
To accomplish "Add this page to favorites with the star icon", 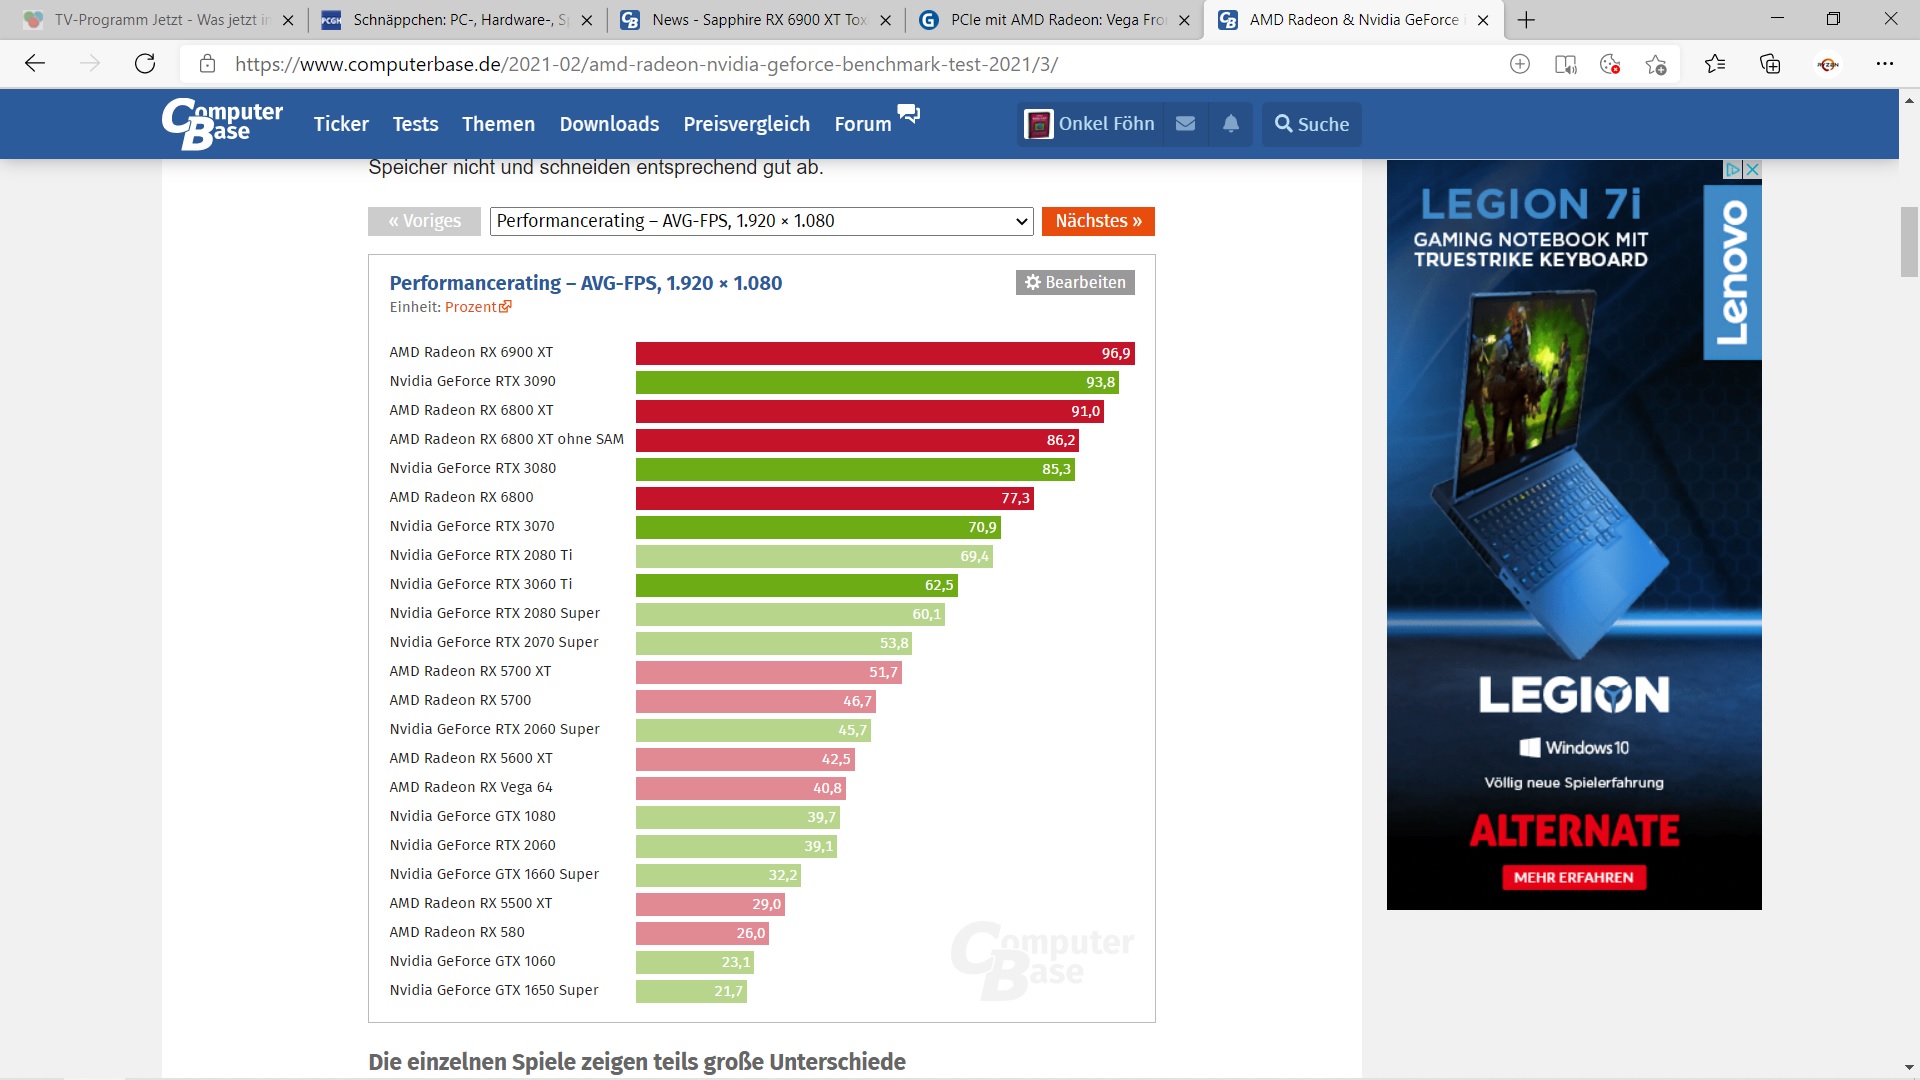I will [x=1655, y=64].
